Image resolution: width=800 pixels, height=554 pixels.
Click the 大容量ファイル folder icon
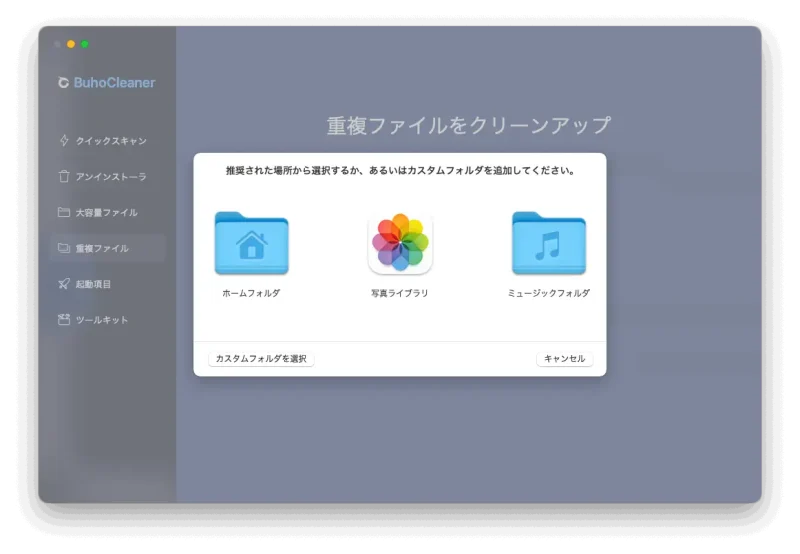pyautogui.click(x=64, y=212)
